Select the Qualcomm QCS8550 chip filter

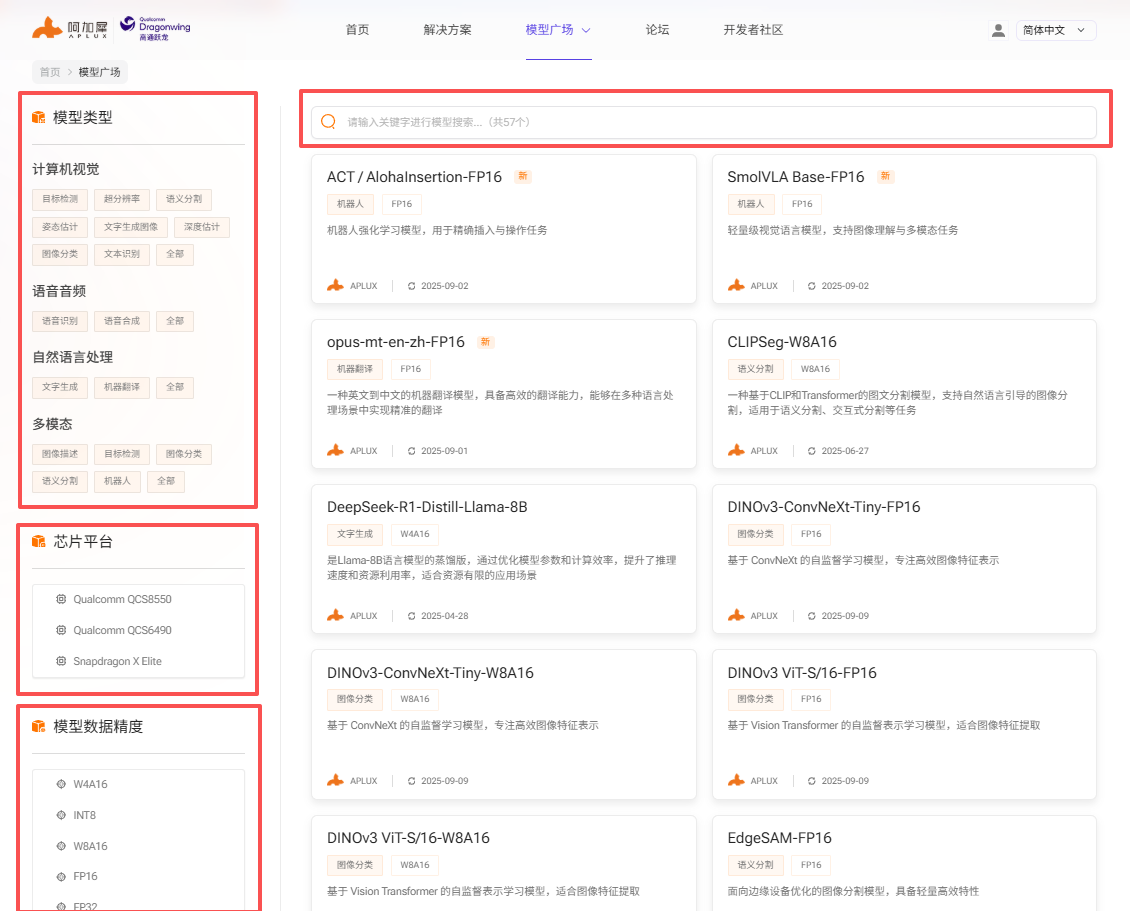(122, 599)
